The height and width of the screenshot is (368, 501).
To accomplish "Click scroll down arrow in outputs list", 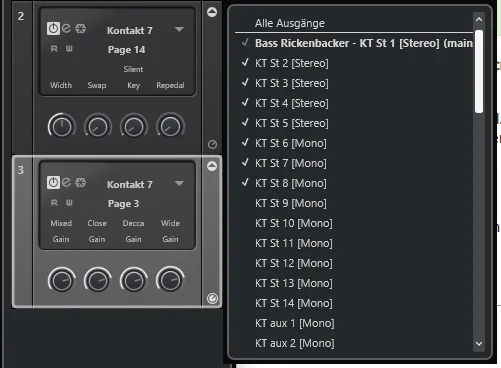I will [479, 343].
